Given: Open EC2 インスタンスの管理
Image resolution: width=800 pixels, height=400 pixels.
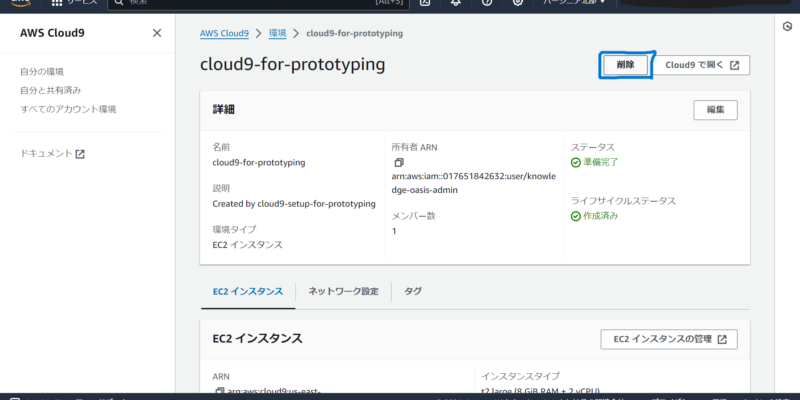Looking at the screenshot, I should point(668,339).
